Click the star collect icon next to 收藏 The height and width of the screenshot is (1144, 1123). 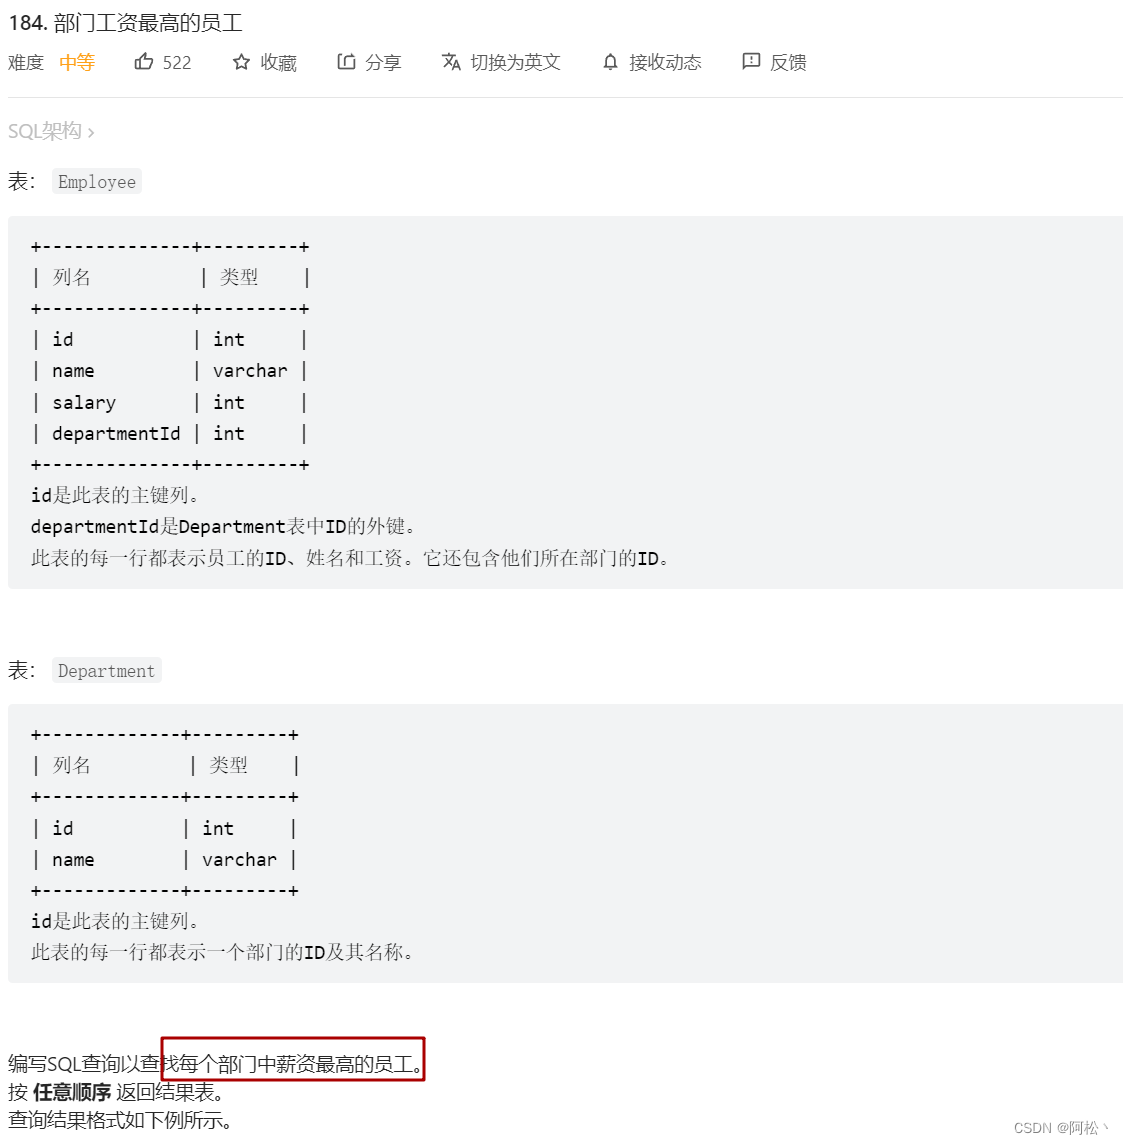click(239, 61)
